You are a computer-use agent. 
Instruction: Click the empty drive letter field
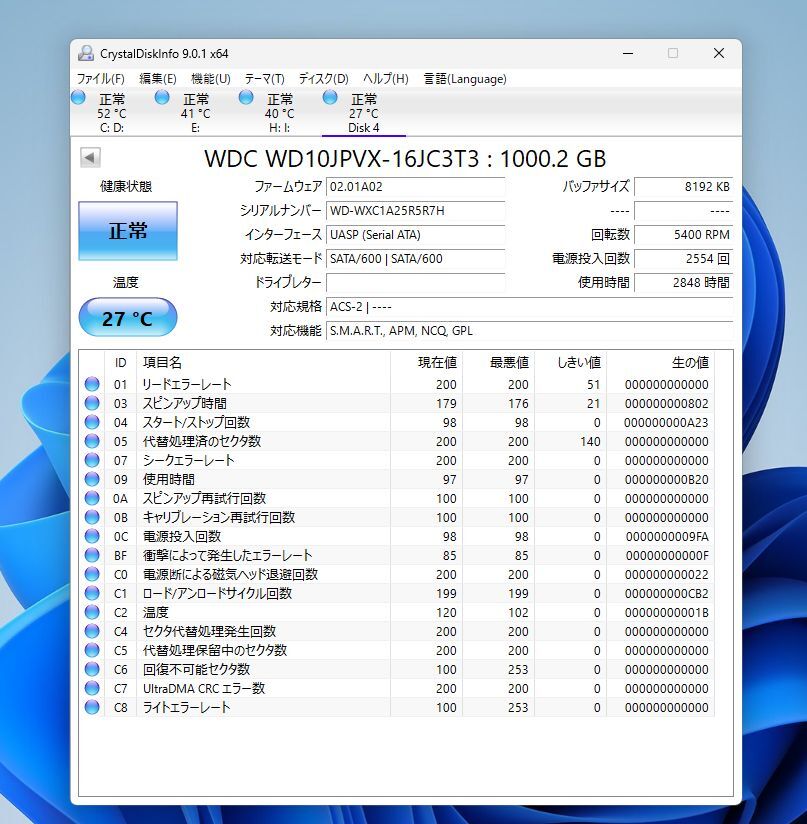click(x=416, y=283)
